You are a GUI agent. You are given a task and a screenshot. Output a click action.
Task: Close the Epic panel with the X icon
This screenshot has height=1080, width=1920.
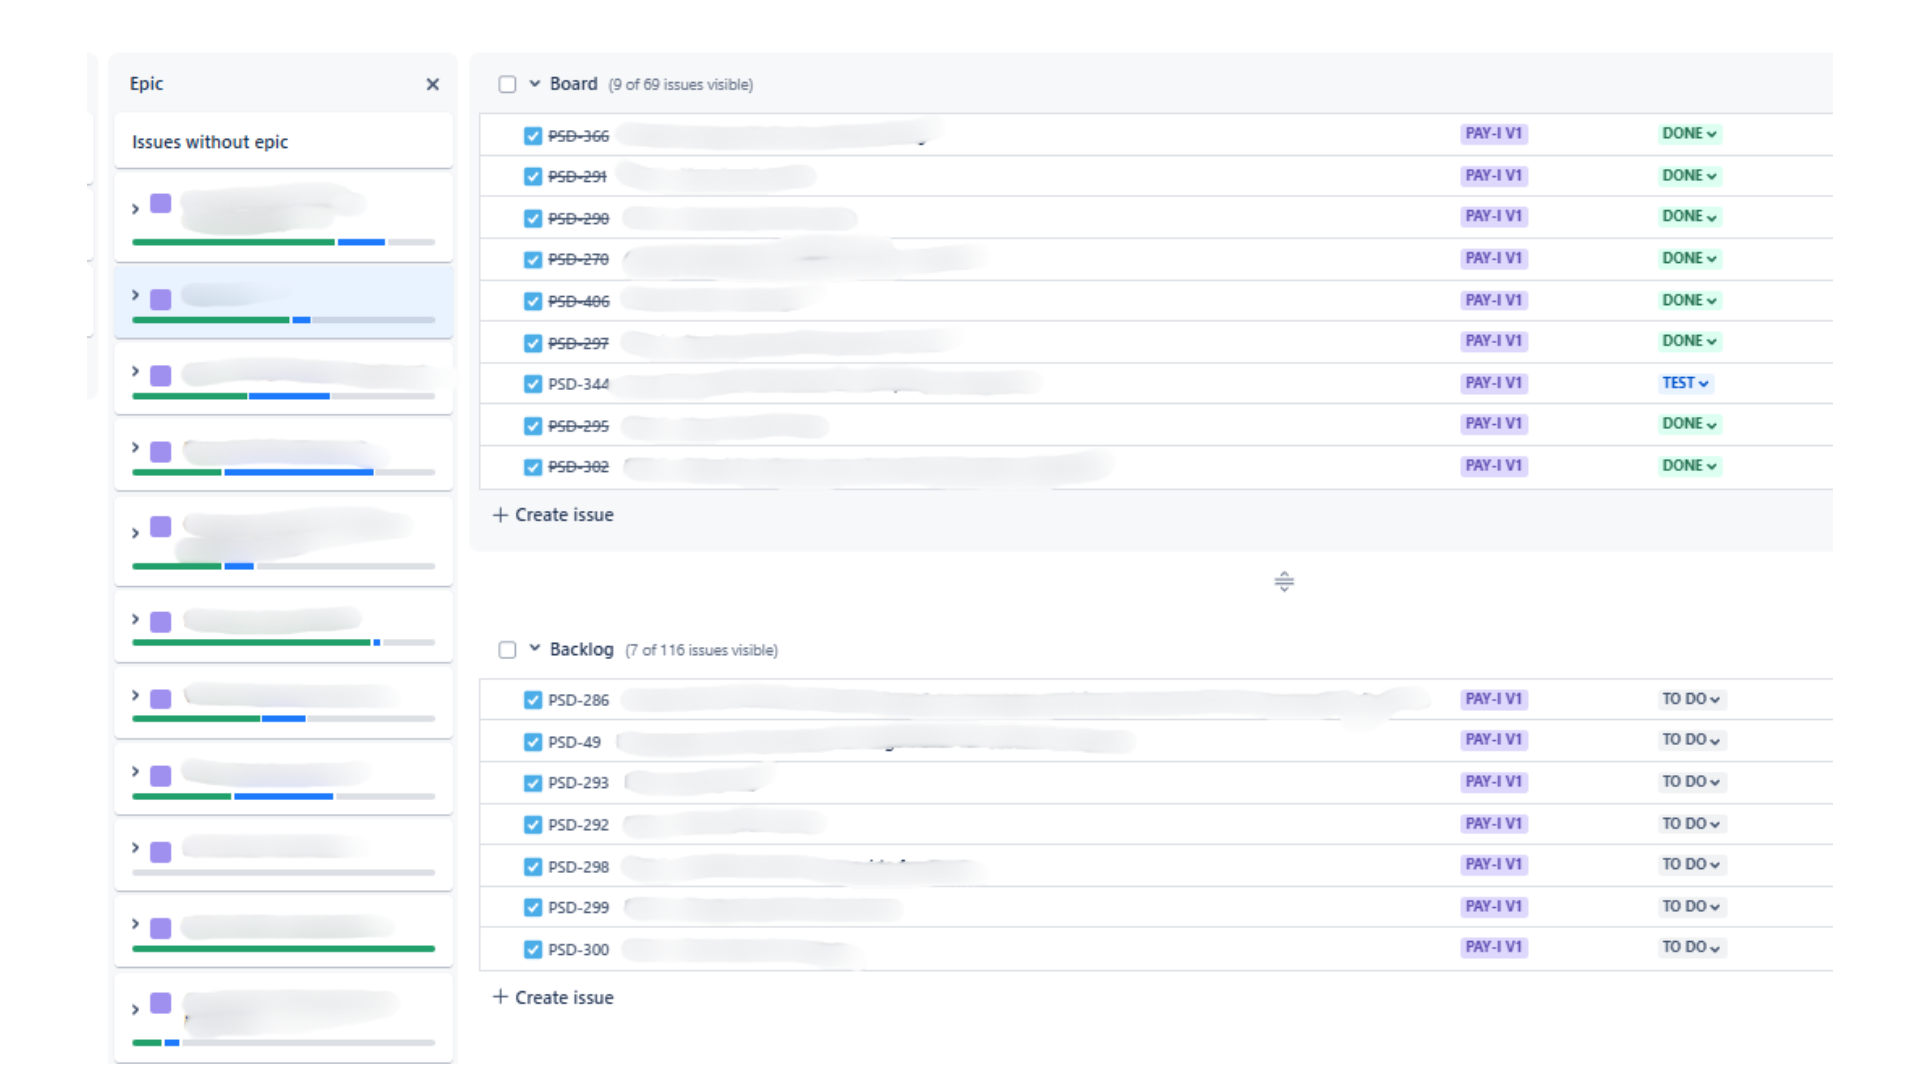click(432, 84)
